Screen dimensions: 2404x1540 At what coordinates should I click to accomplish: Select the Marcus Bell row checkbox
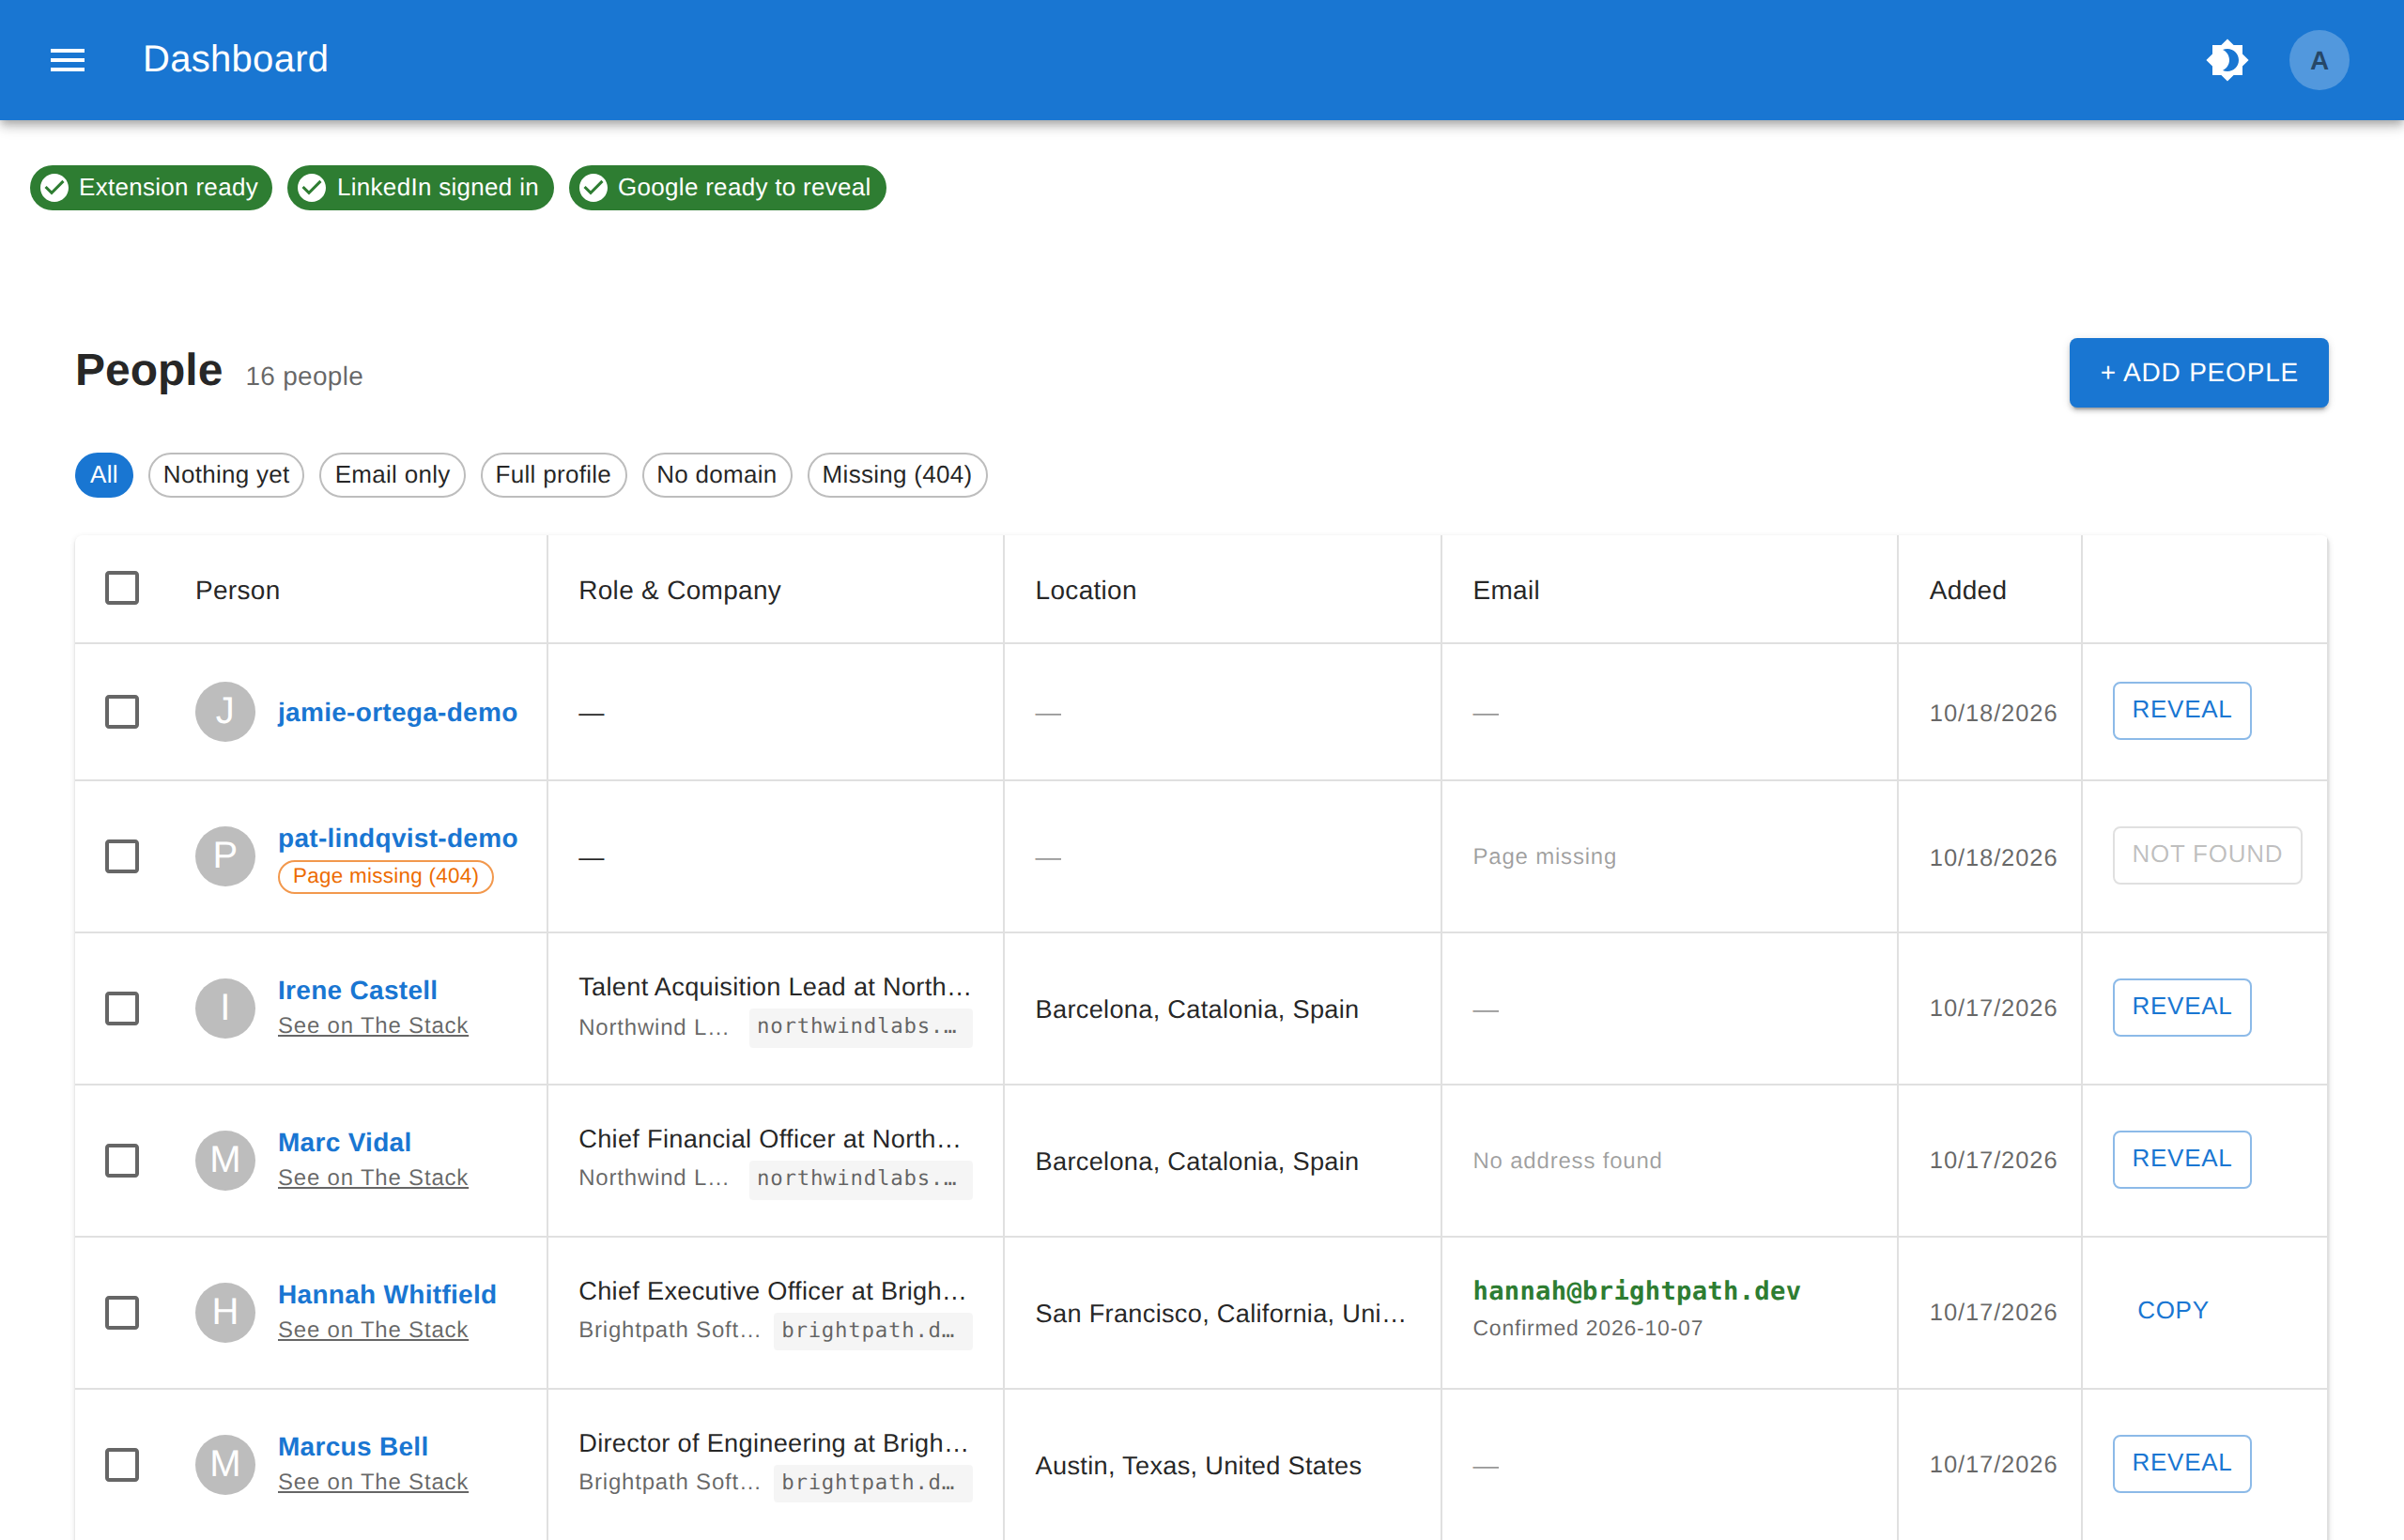coord(122,1464)
